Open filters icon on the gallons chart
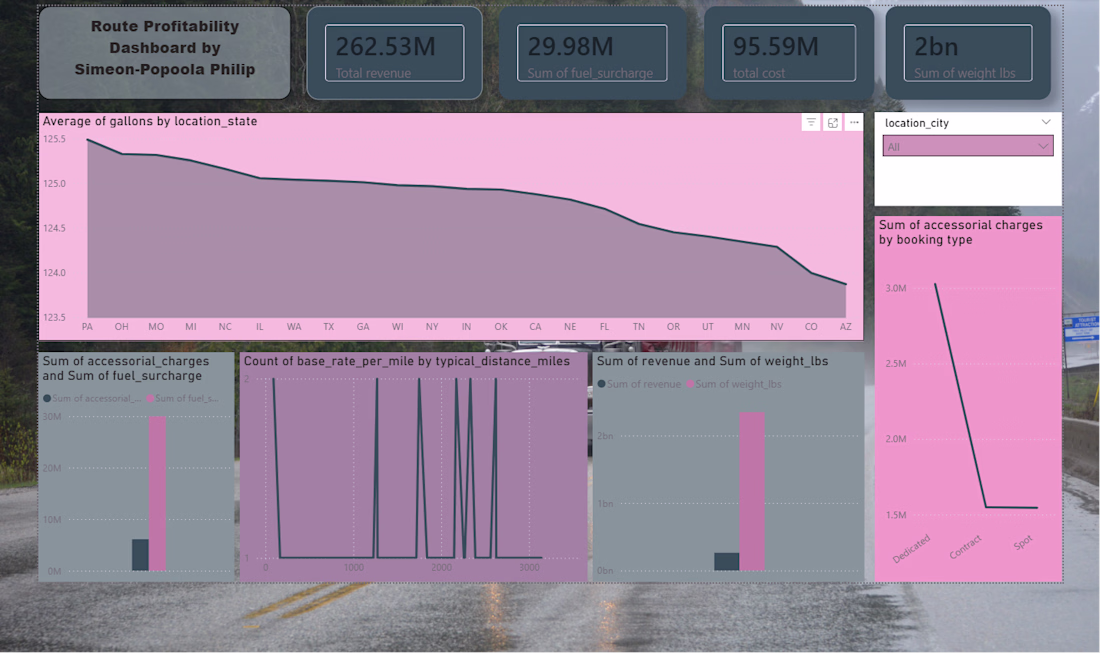The height and width of the screenshot is (653, 1100). (x=811, y=123)
